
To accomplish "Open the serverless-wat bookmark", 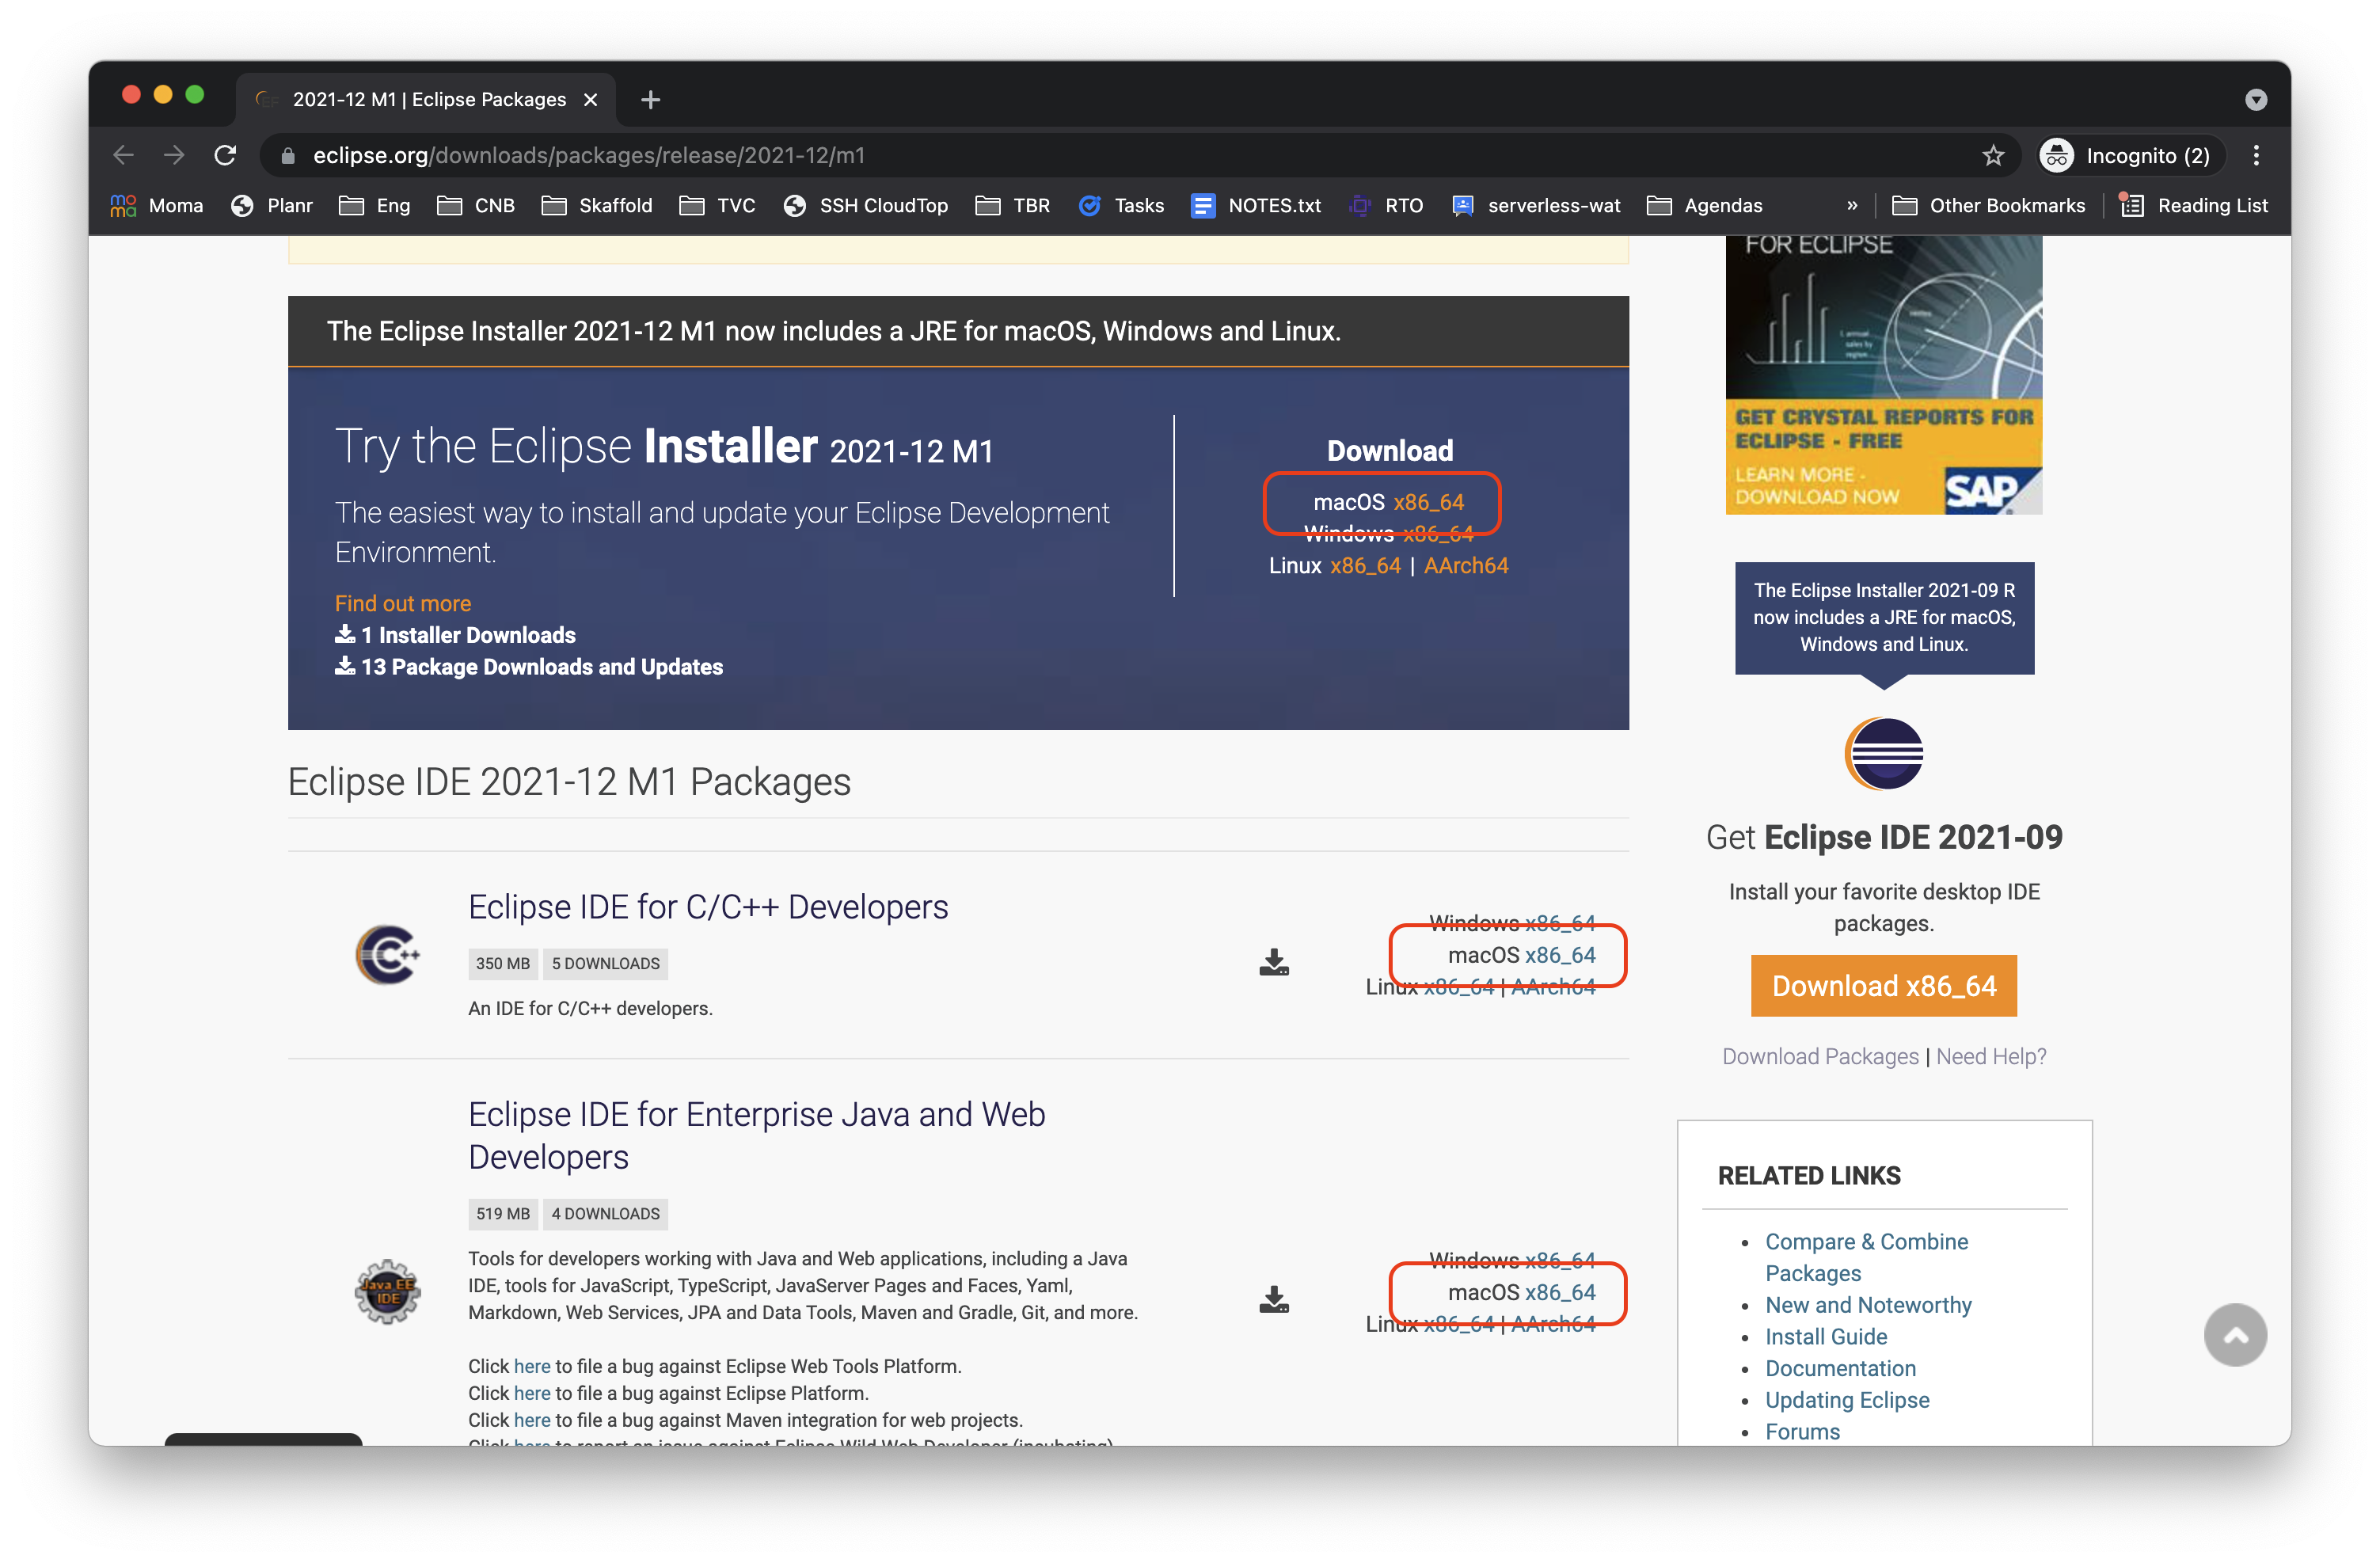I will (1536, 205).
